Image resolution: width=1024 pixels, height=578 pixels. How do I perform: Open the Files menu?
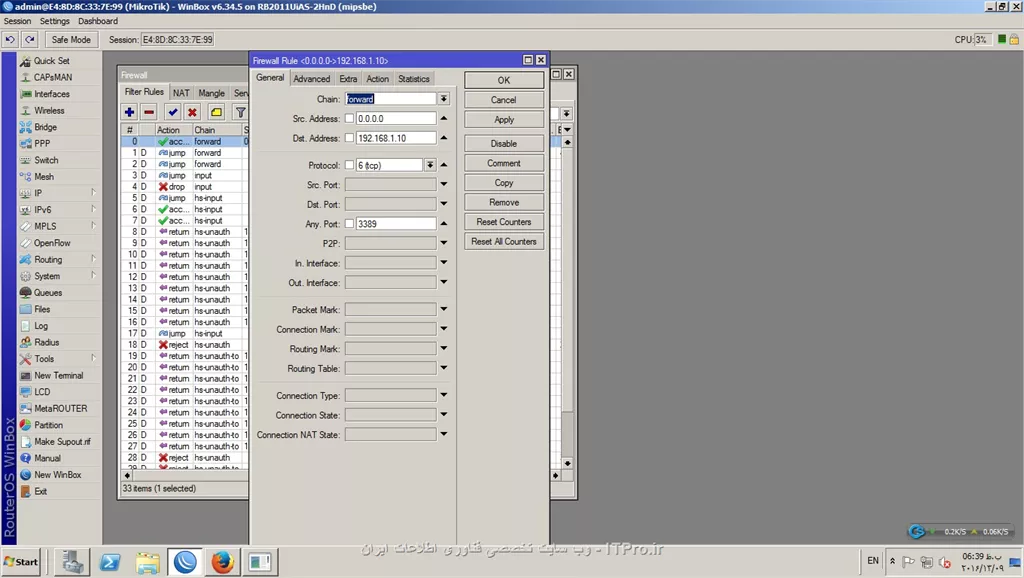tap(42, 309)
